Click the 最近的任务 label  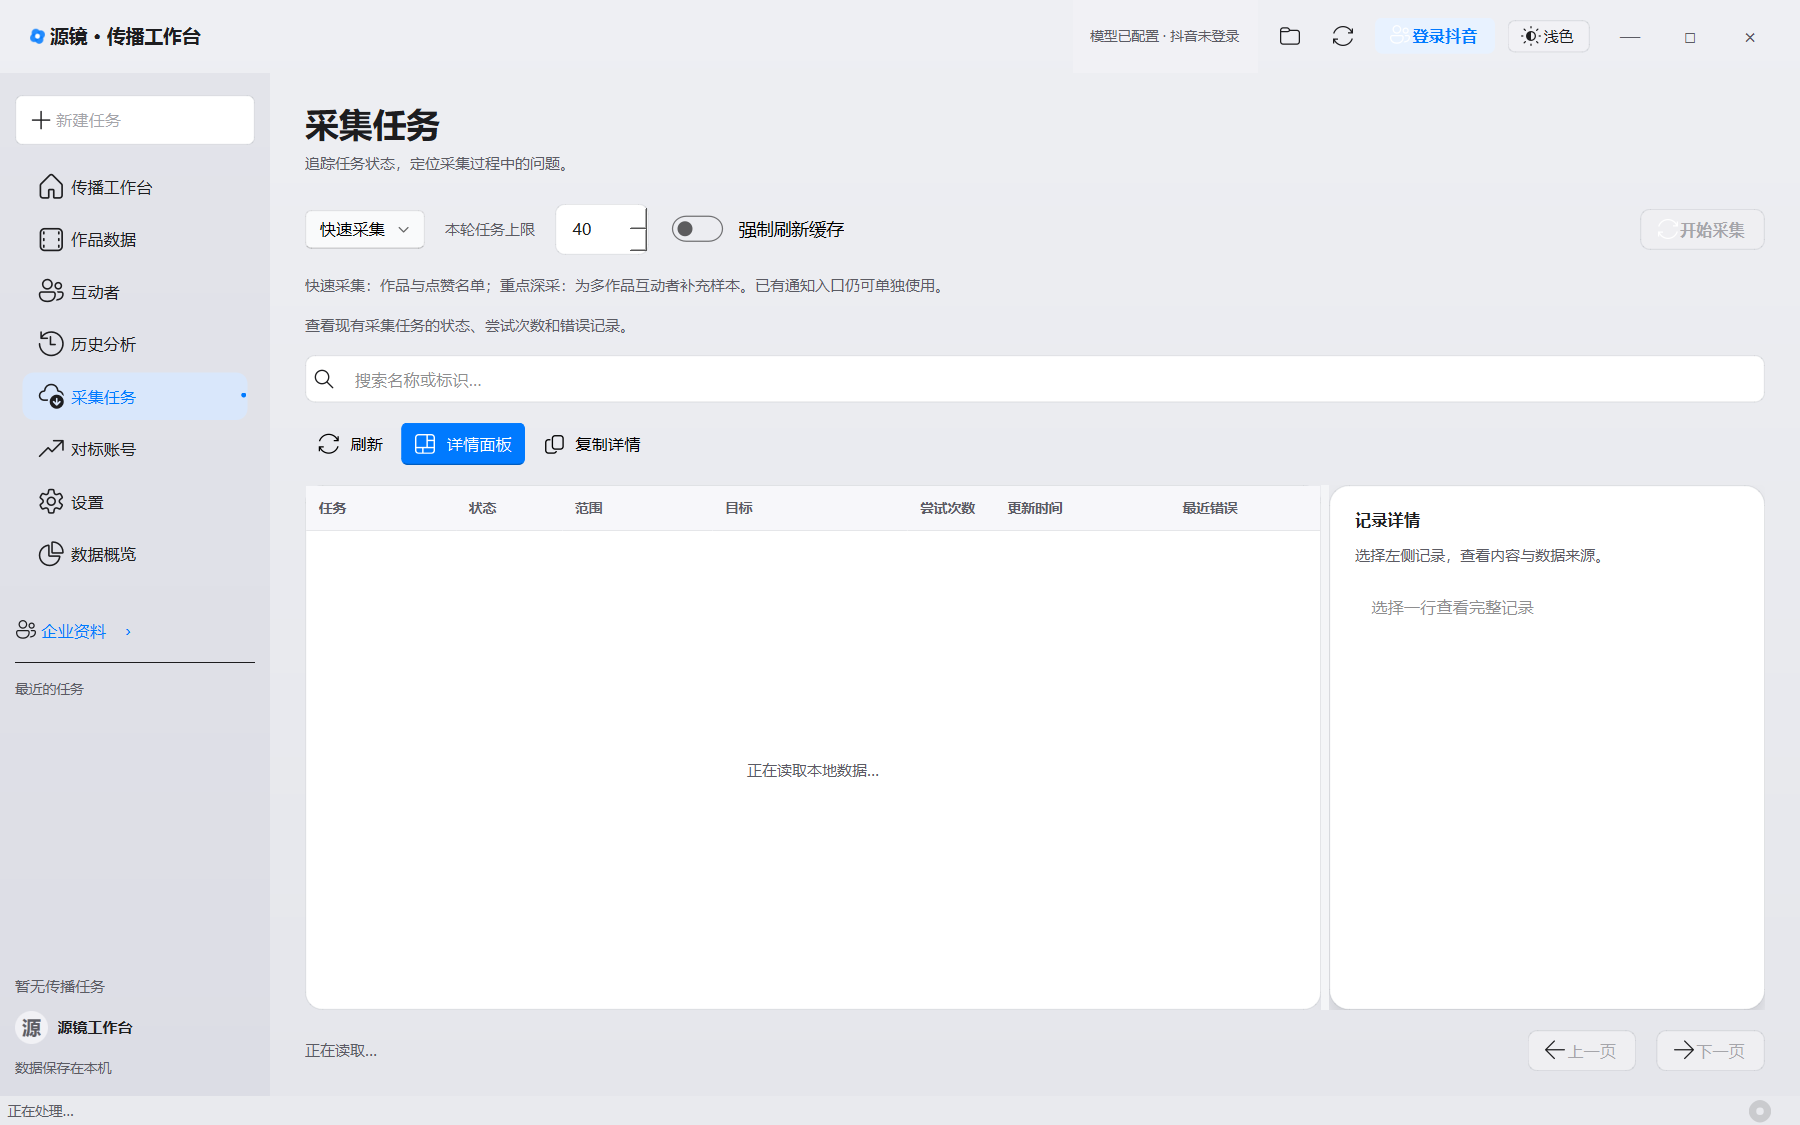[x=49, y=689]
